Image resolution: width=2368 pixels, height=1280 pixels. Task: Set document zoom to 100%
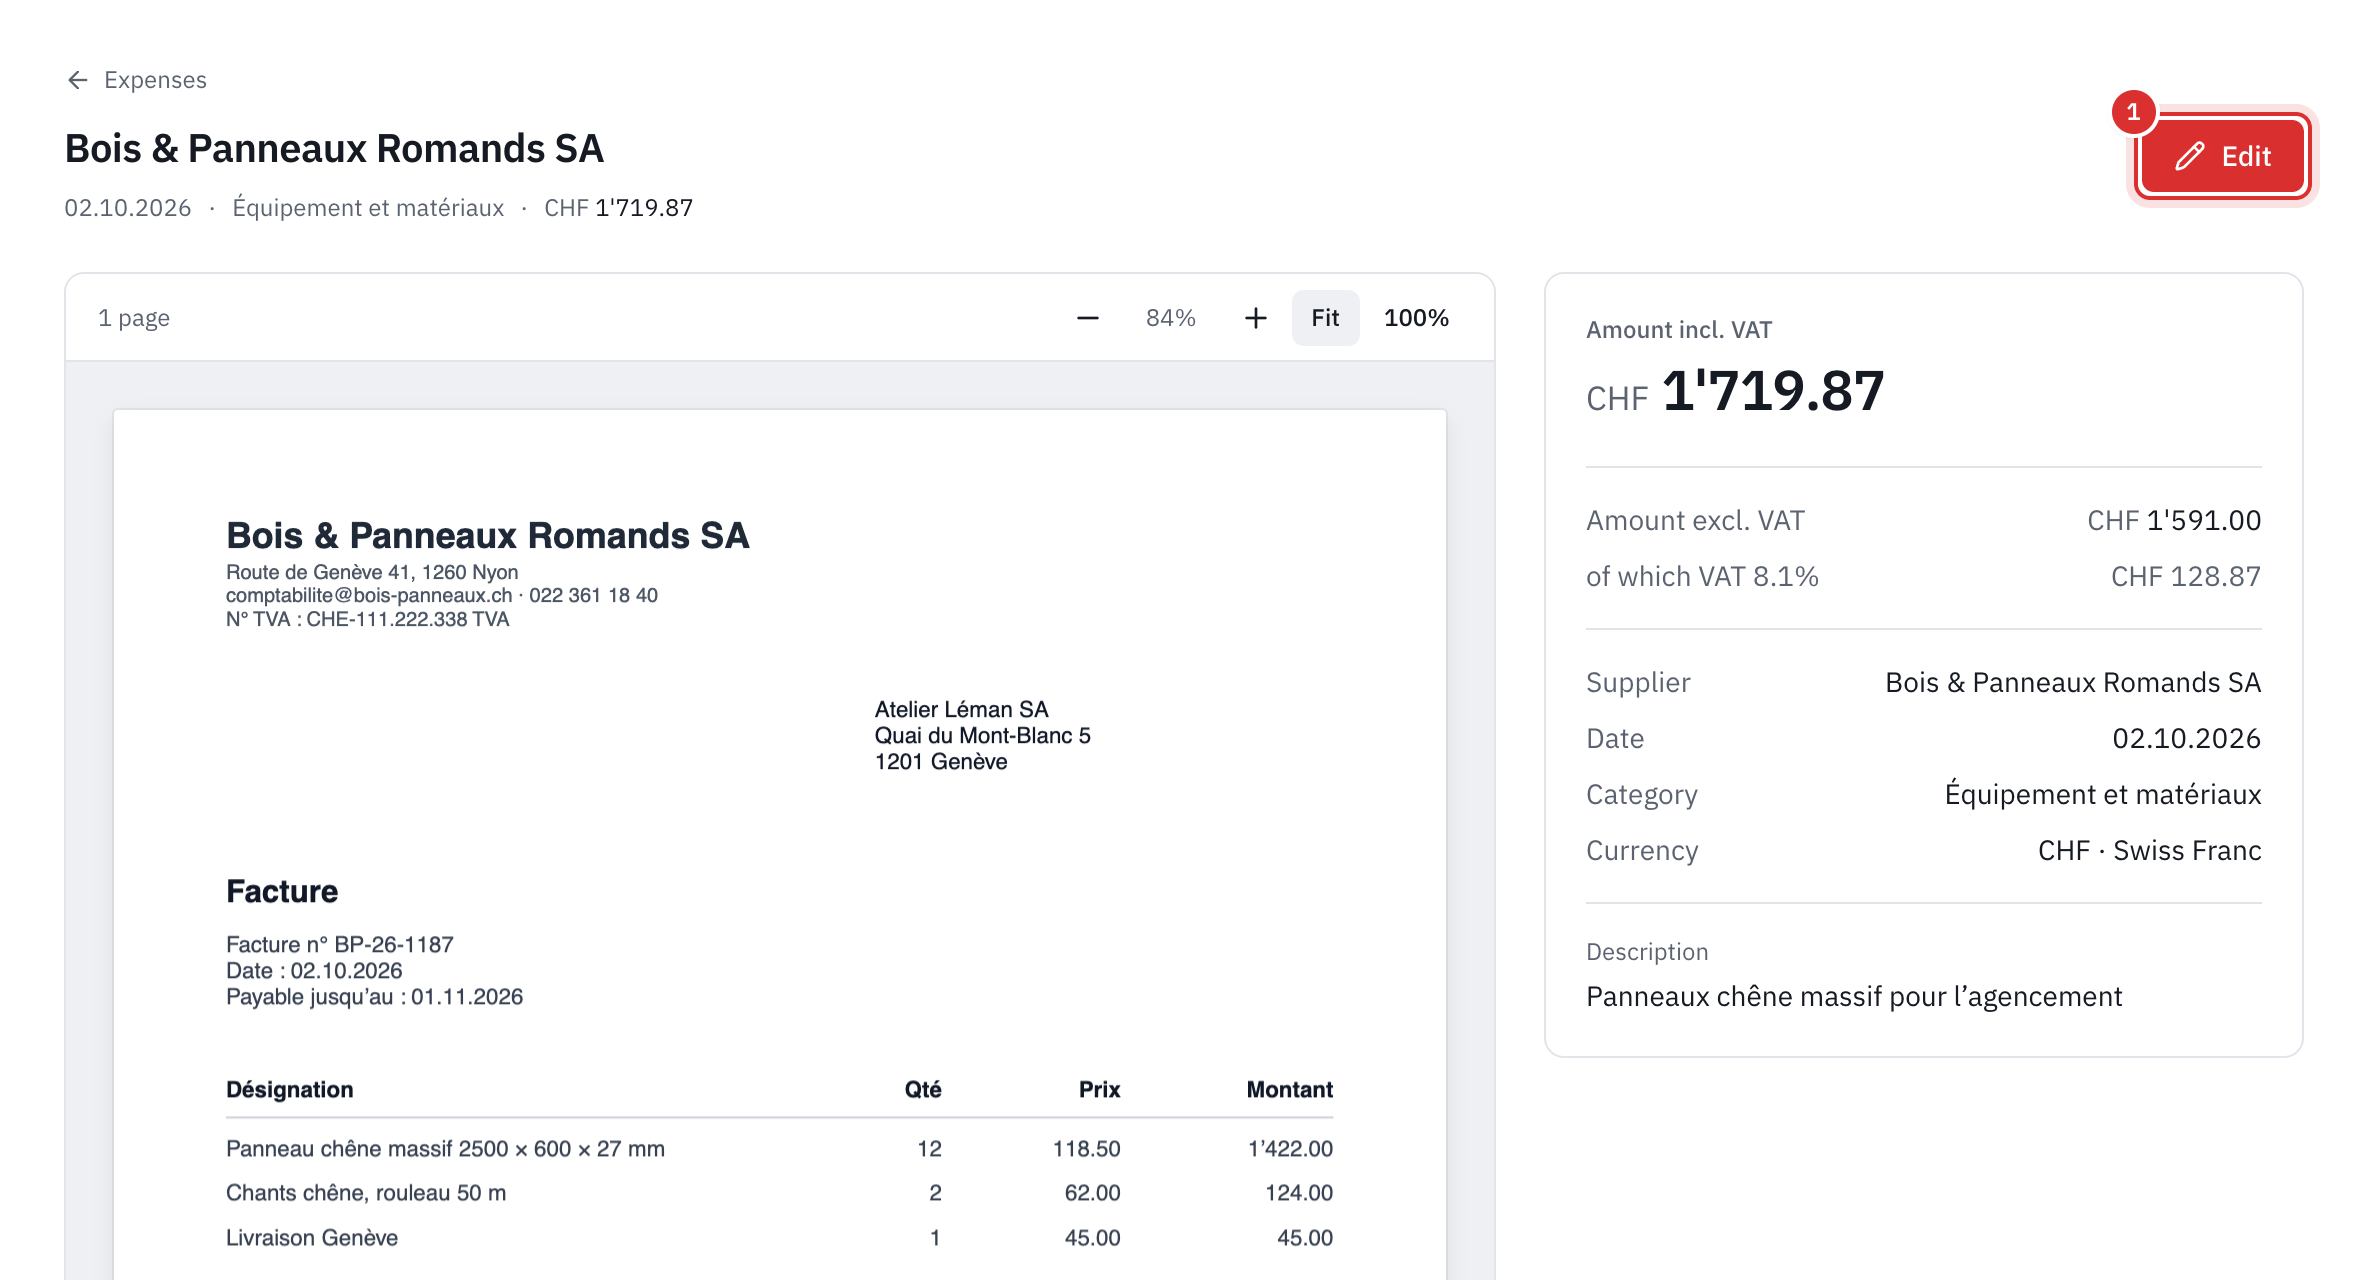pos(1416,318)
